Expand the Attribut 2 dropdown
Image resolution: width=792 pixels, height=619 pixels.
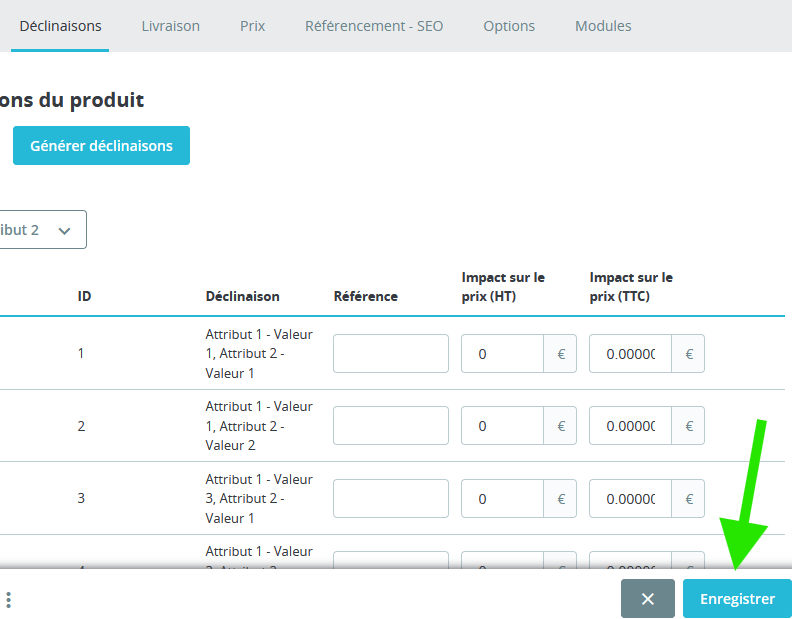[x=42, y=230]
